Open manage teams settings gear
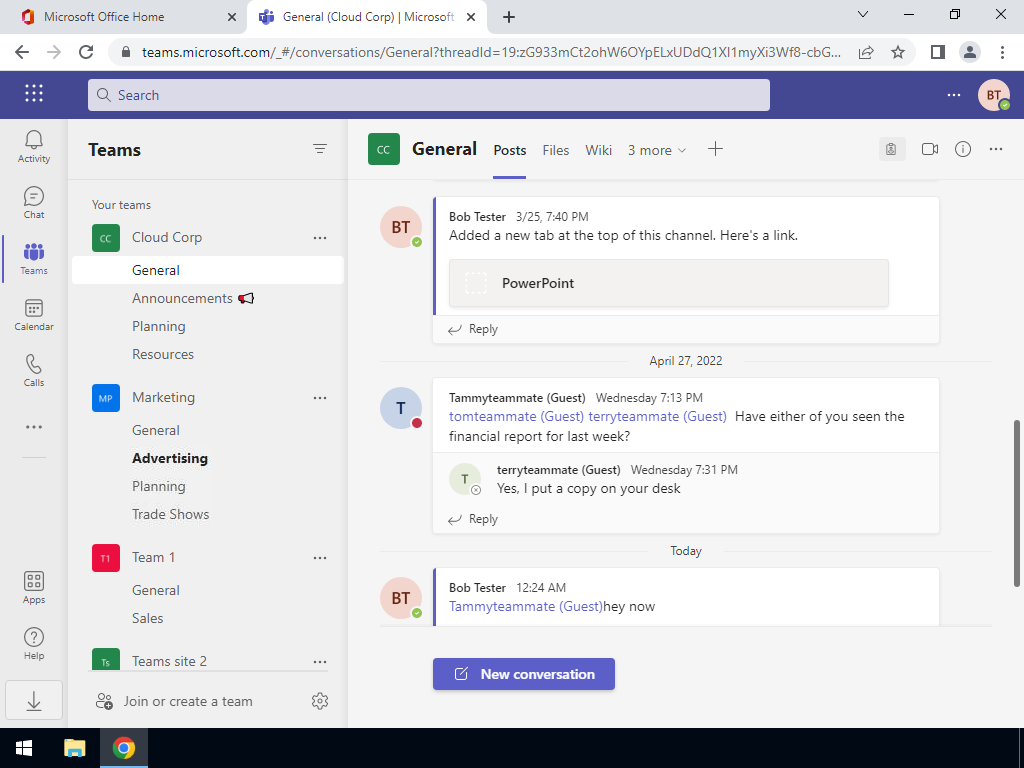Image resolution: width=1024 pixels, height=768 pixels. click(320, 701)
